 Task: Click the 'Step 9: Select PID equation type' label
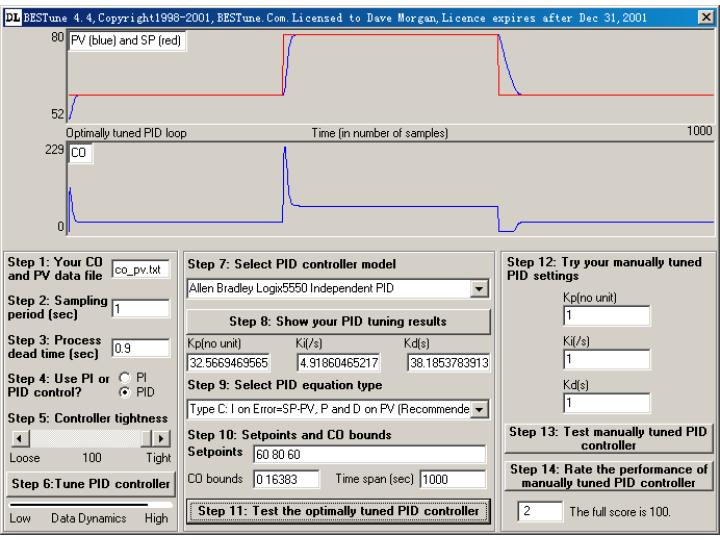(x=285, y=385)
